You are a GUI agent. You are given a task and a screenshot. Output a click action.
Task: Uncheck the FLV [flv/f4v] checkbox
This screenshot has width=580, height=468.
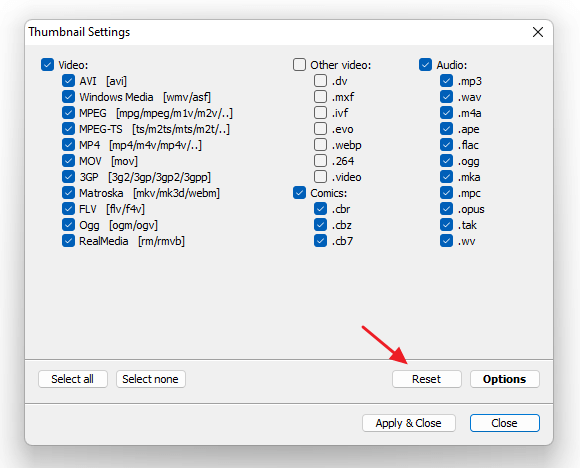68,209
